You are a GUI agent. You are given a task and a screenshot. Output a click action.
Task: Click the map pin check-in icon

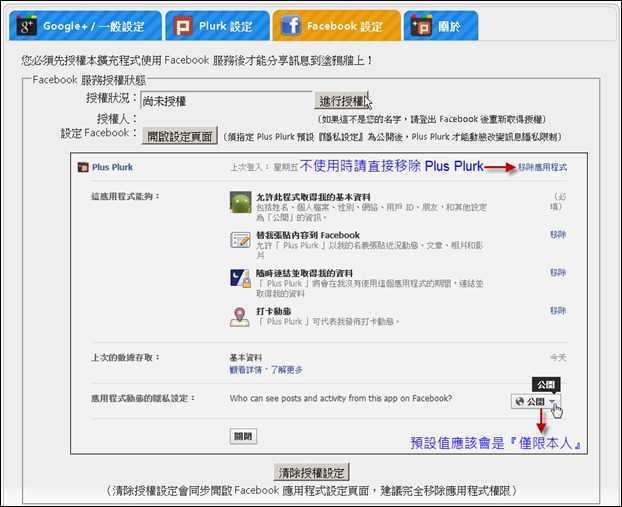240,317
